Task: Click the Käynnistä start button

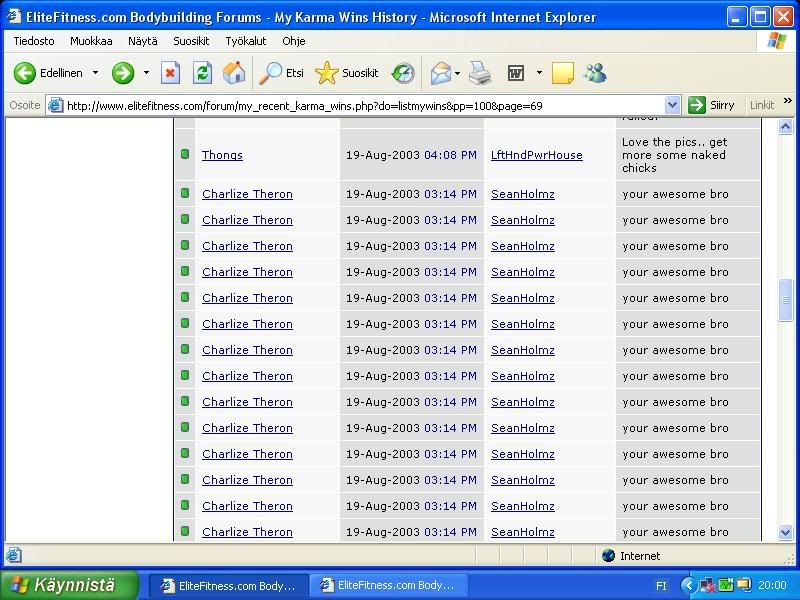Action: click(68, 585)
